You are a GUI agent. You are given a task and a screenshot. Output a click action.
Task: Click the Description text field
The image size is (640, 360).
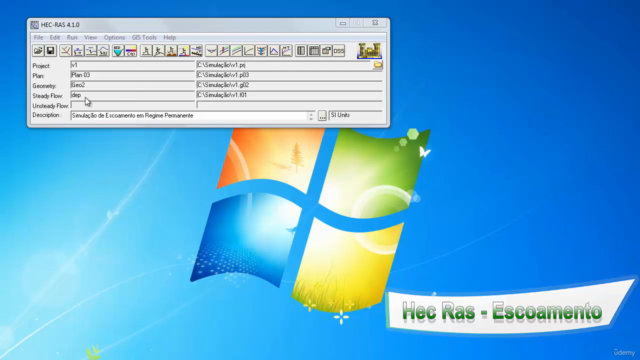point(189,116)
